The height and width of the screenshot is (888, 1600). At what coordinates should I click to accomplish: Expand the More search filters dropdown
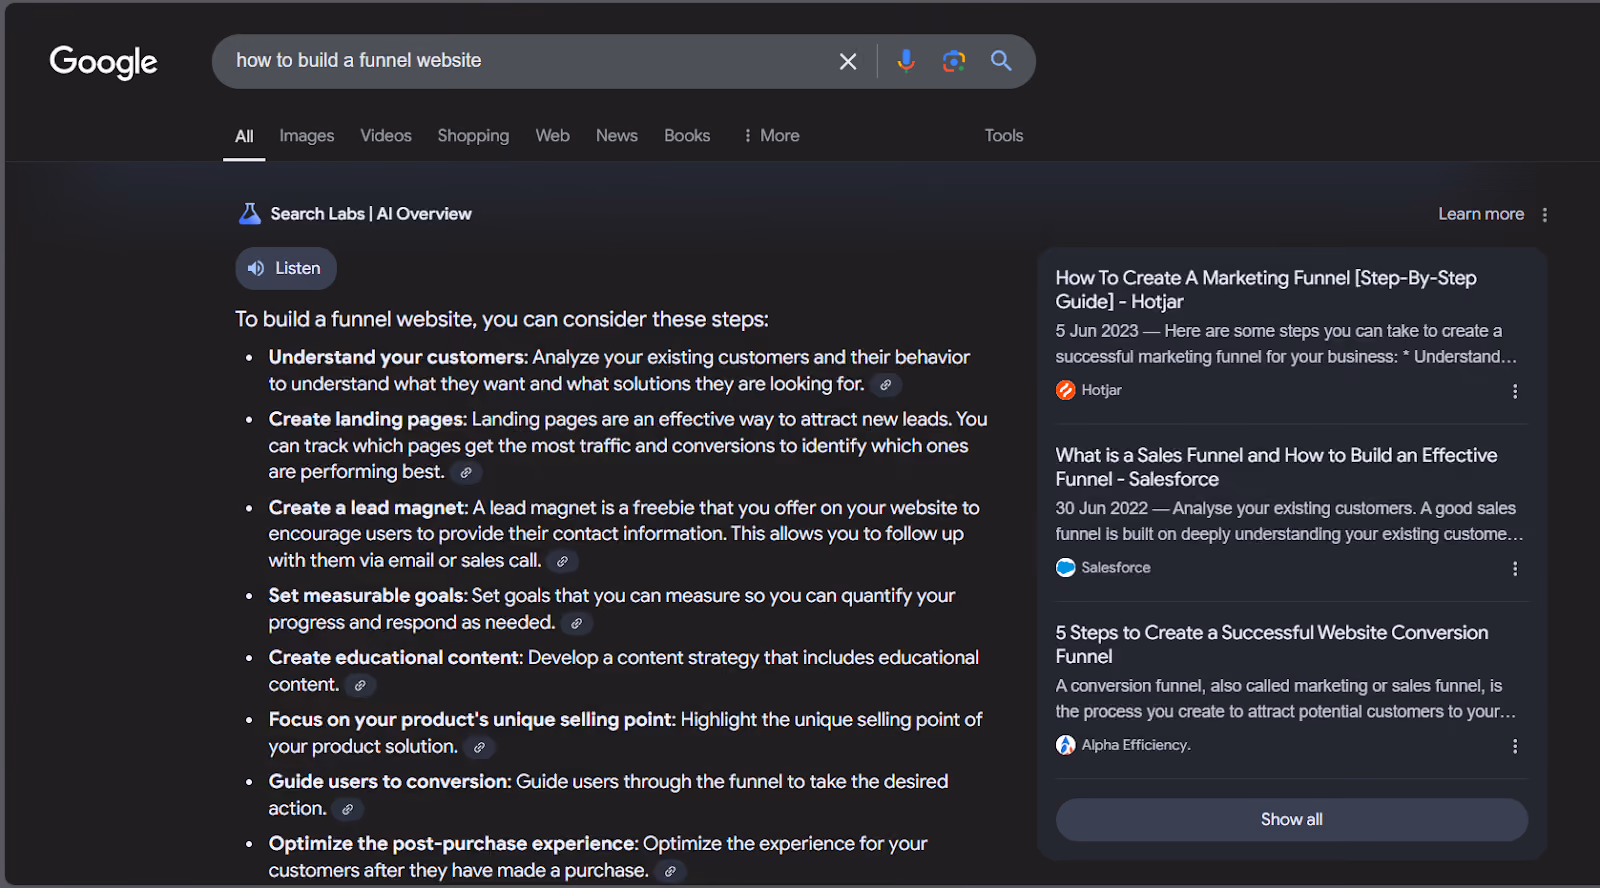click(771, 135)
